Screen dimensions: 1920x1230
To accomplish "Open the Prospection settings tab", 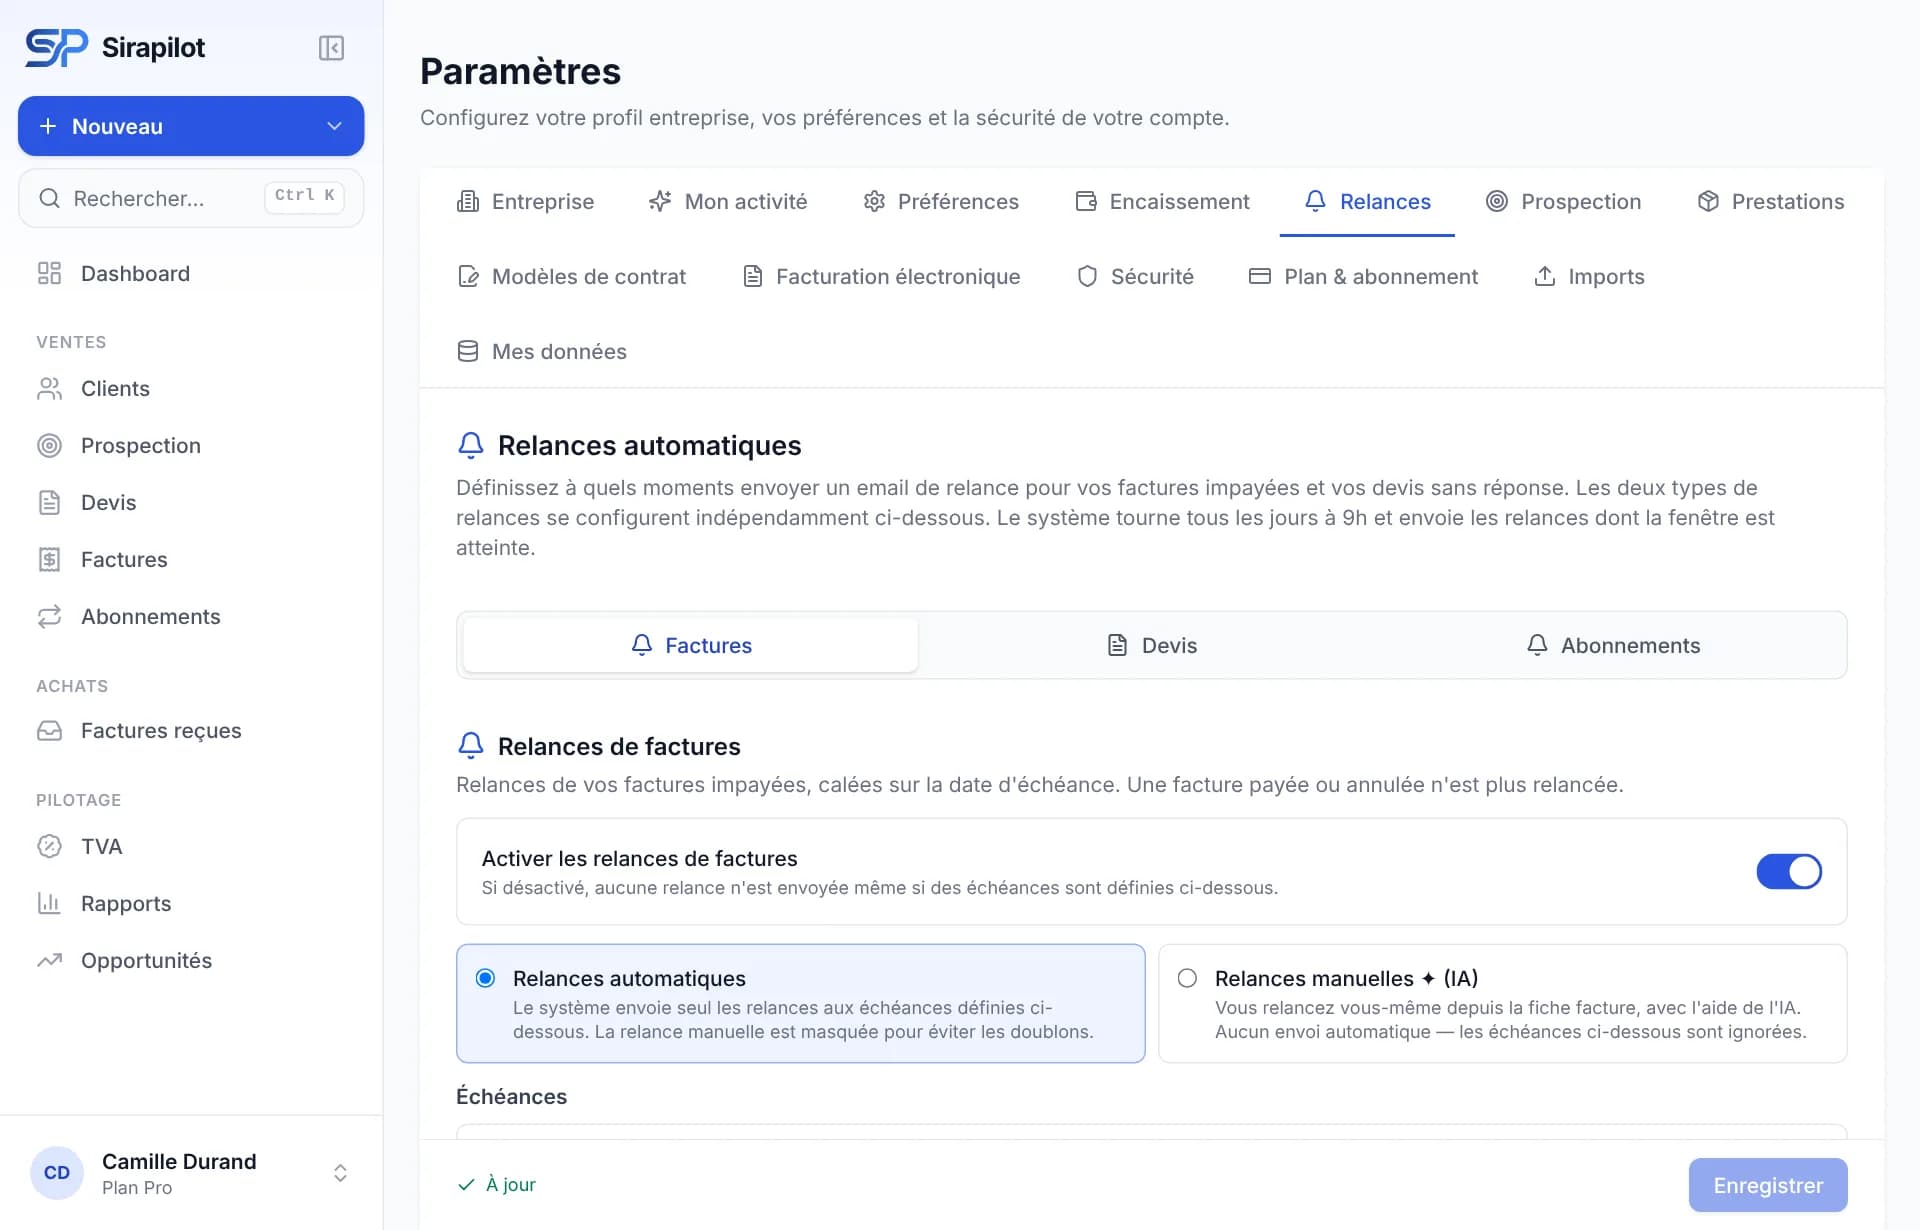I will coord(1563,202).
